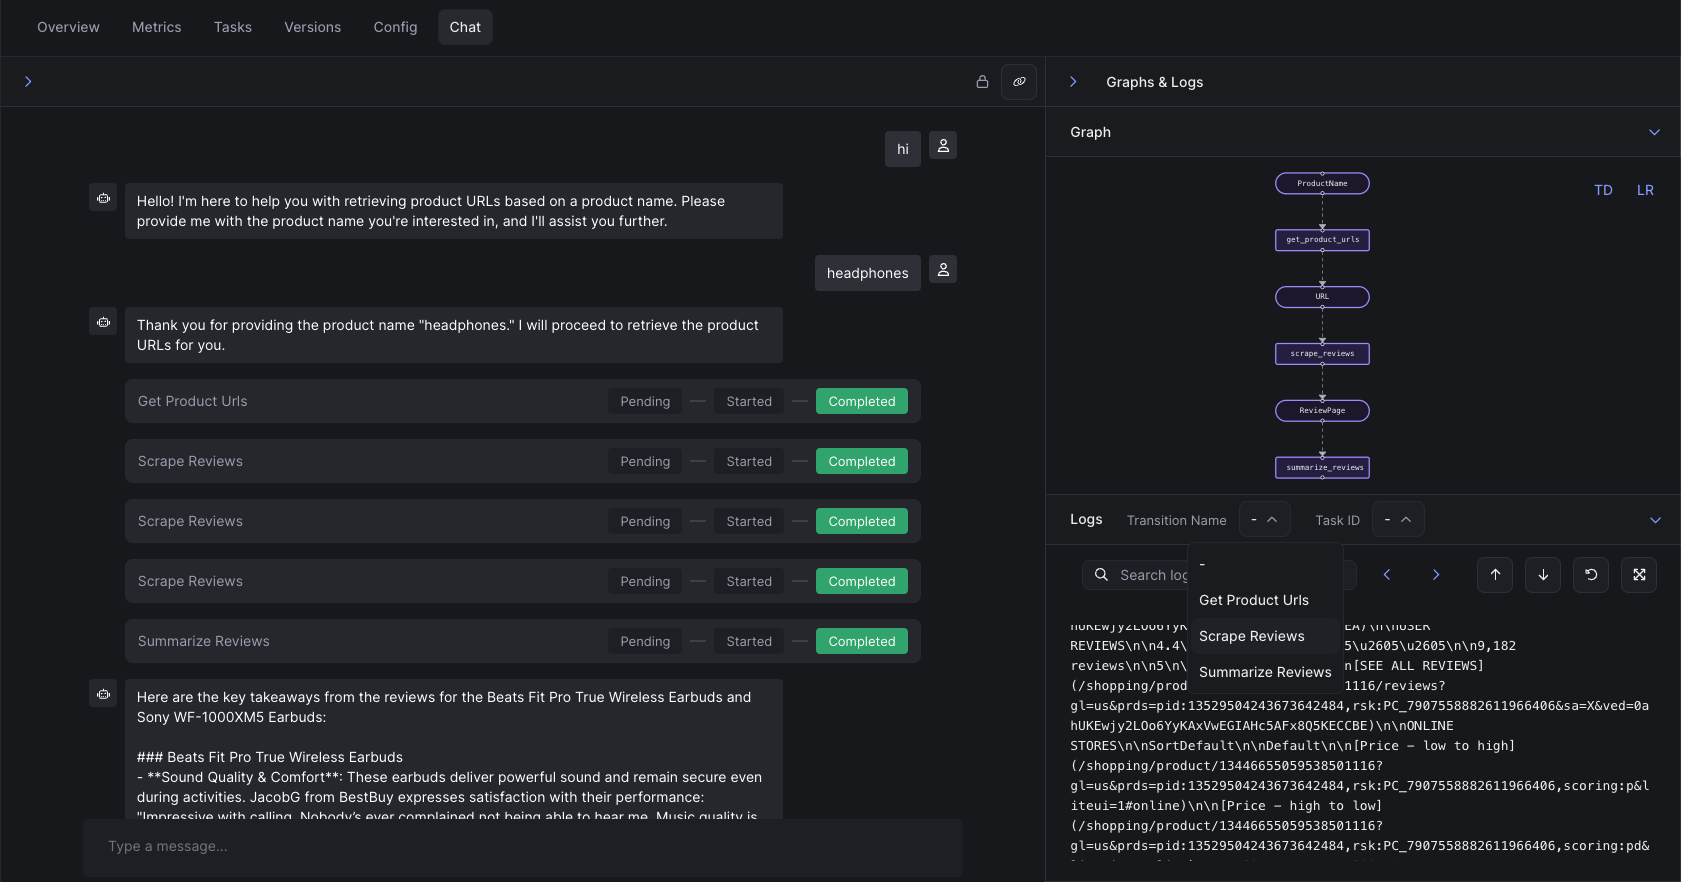Image resolution: width=1681 pixels, height=882 pixels.
Task: Click the ReviewPage graph node
Action: [1322, 411]
